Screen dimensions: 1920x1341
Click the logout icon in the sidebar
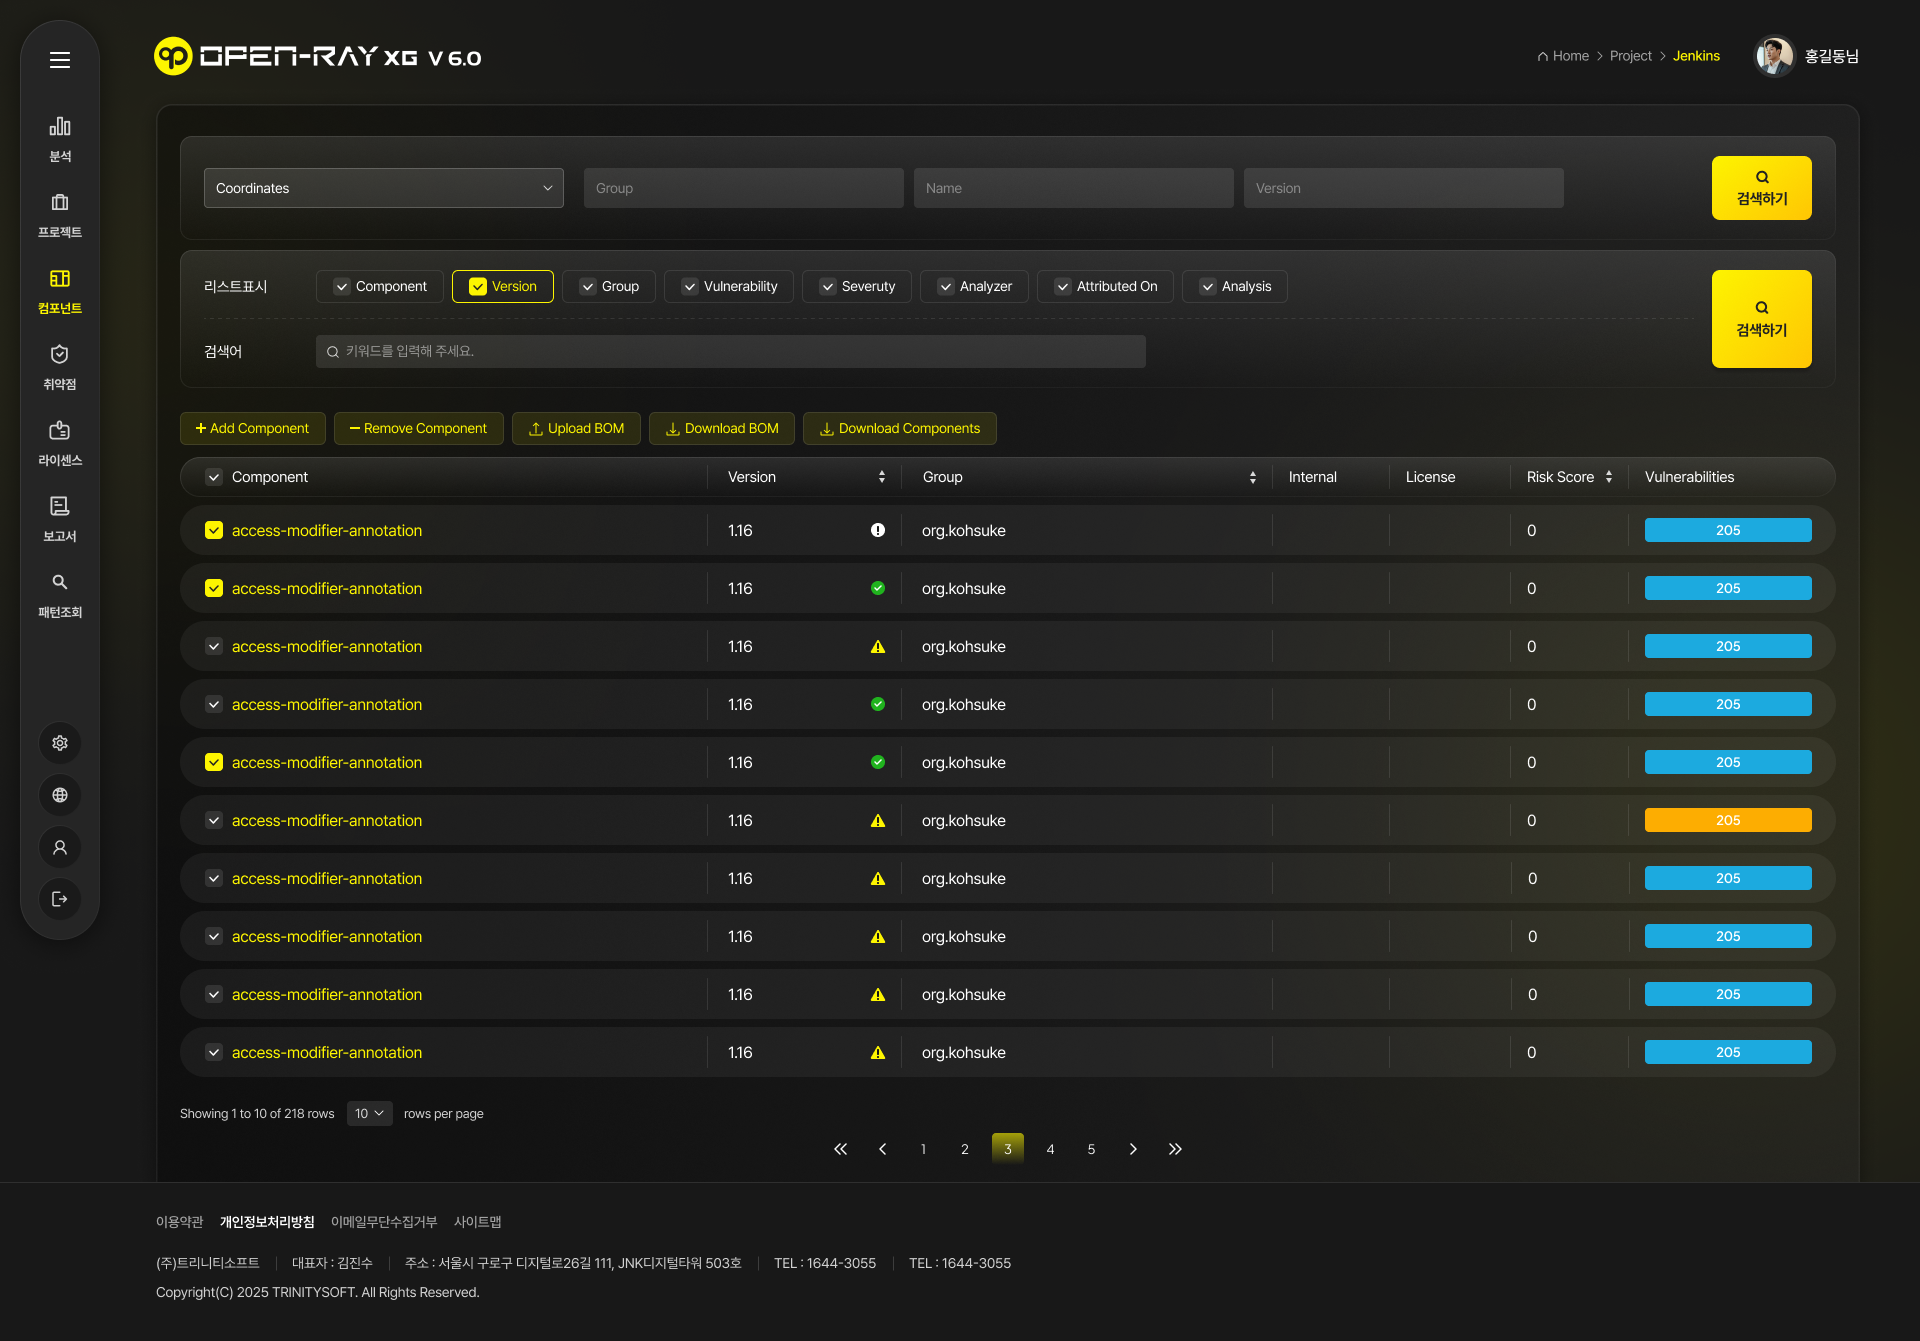(60, 899)
